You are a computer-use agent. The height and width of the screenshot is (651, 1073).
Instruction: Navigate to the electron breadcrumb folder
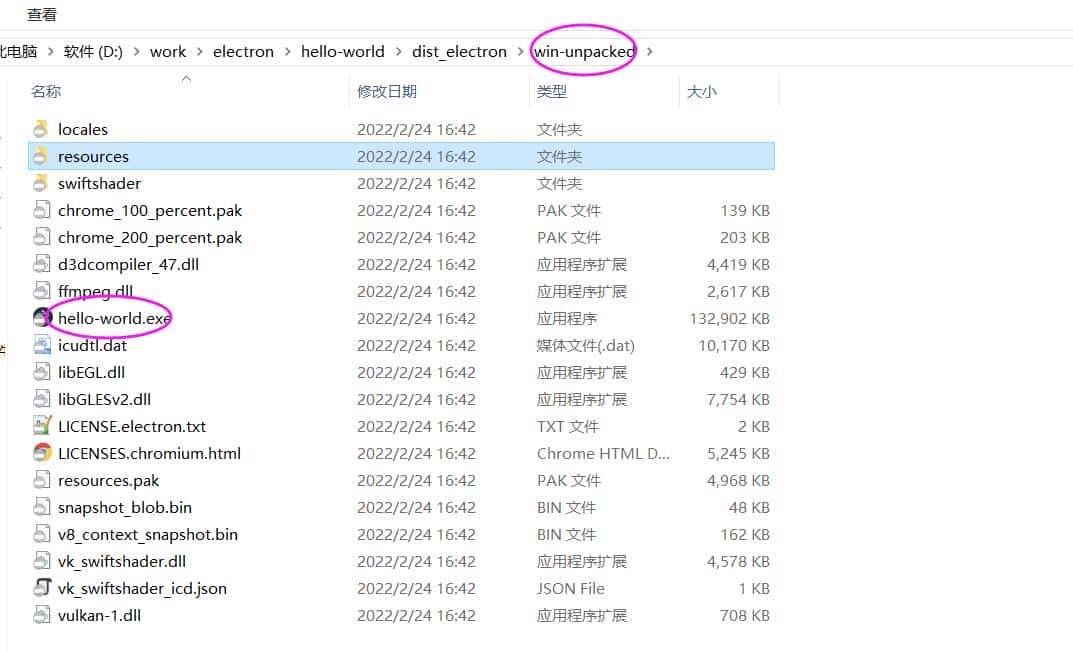[243, 52]
